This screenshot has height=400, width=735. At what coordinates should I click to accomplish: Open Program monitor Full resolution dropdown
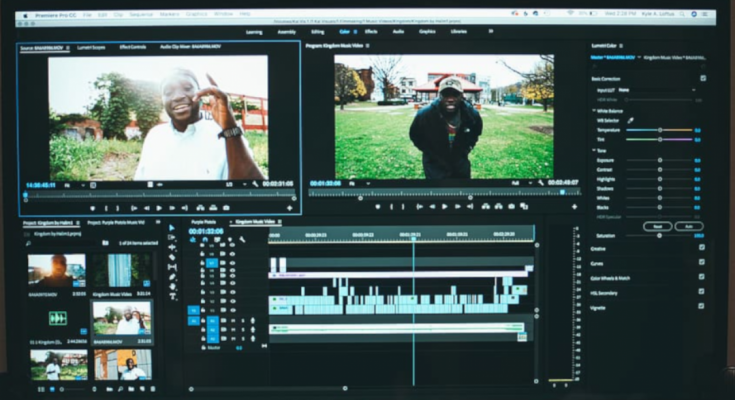pos(522,182)
